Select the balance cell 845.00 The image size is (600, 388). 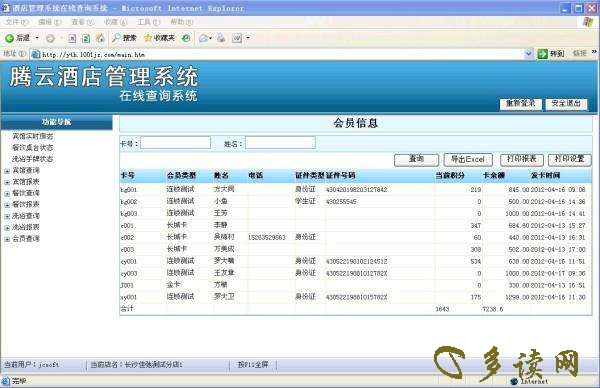pyautogui.click(x=518, y=190)
